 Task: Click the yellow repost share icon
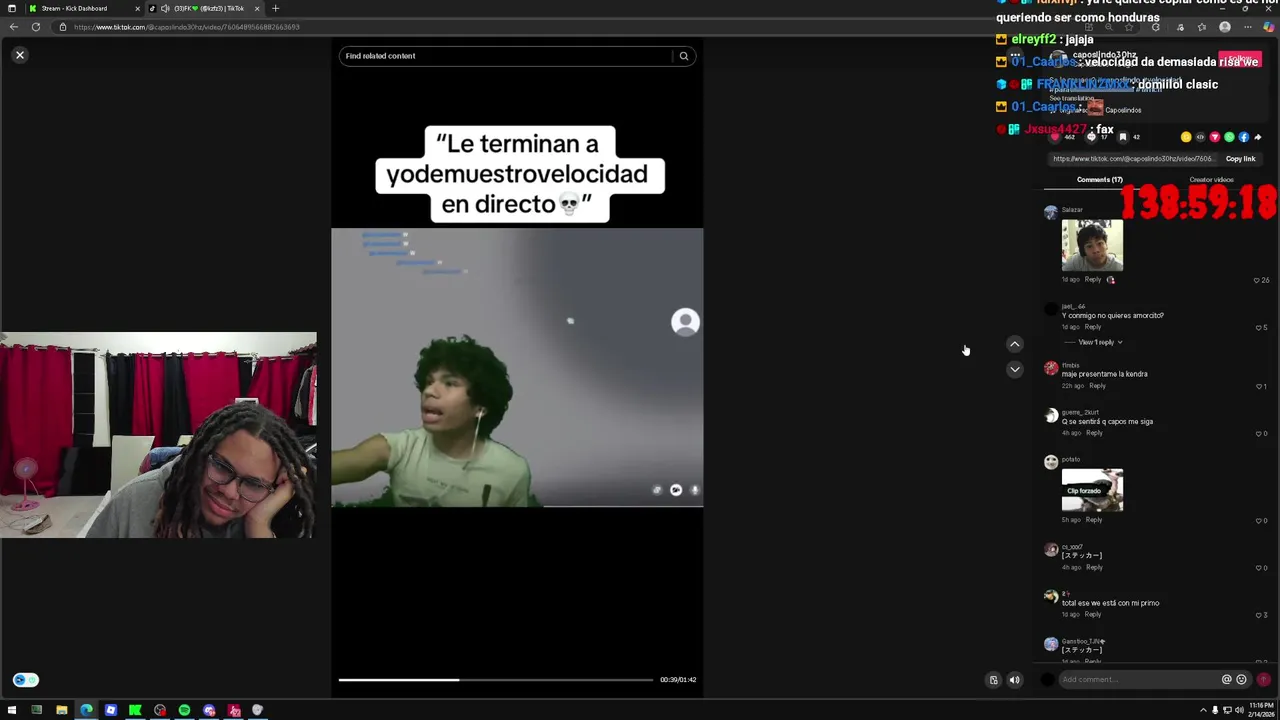tap(1186, 137)
